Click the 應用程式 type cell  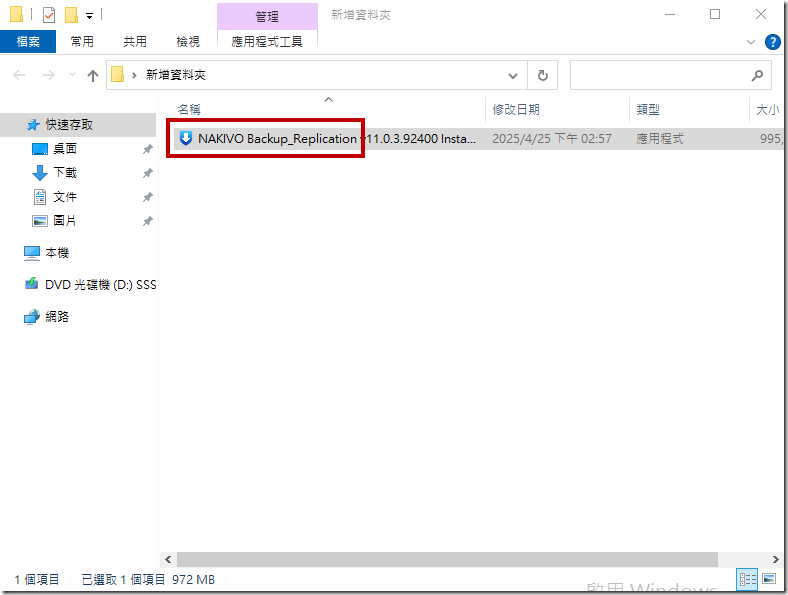660,139
